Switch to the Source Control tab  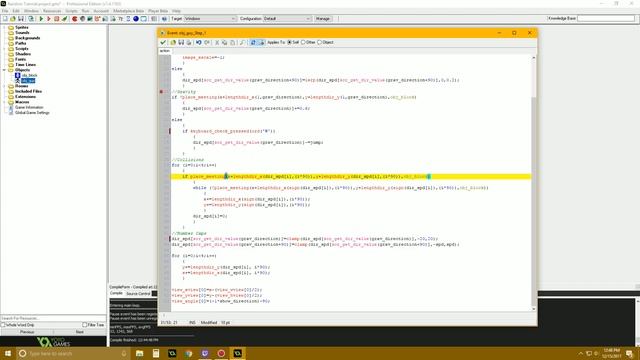138,293
